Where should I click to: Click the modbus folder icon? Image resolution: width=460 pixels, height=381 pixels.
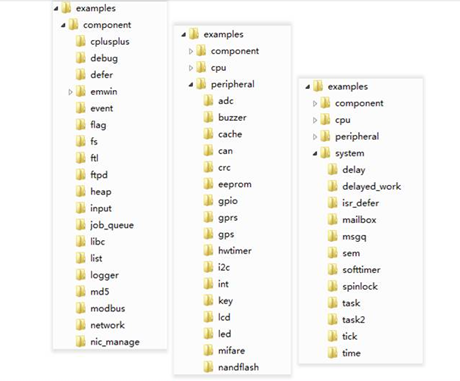click(80, 308)
